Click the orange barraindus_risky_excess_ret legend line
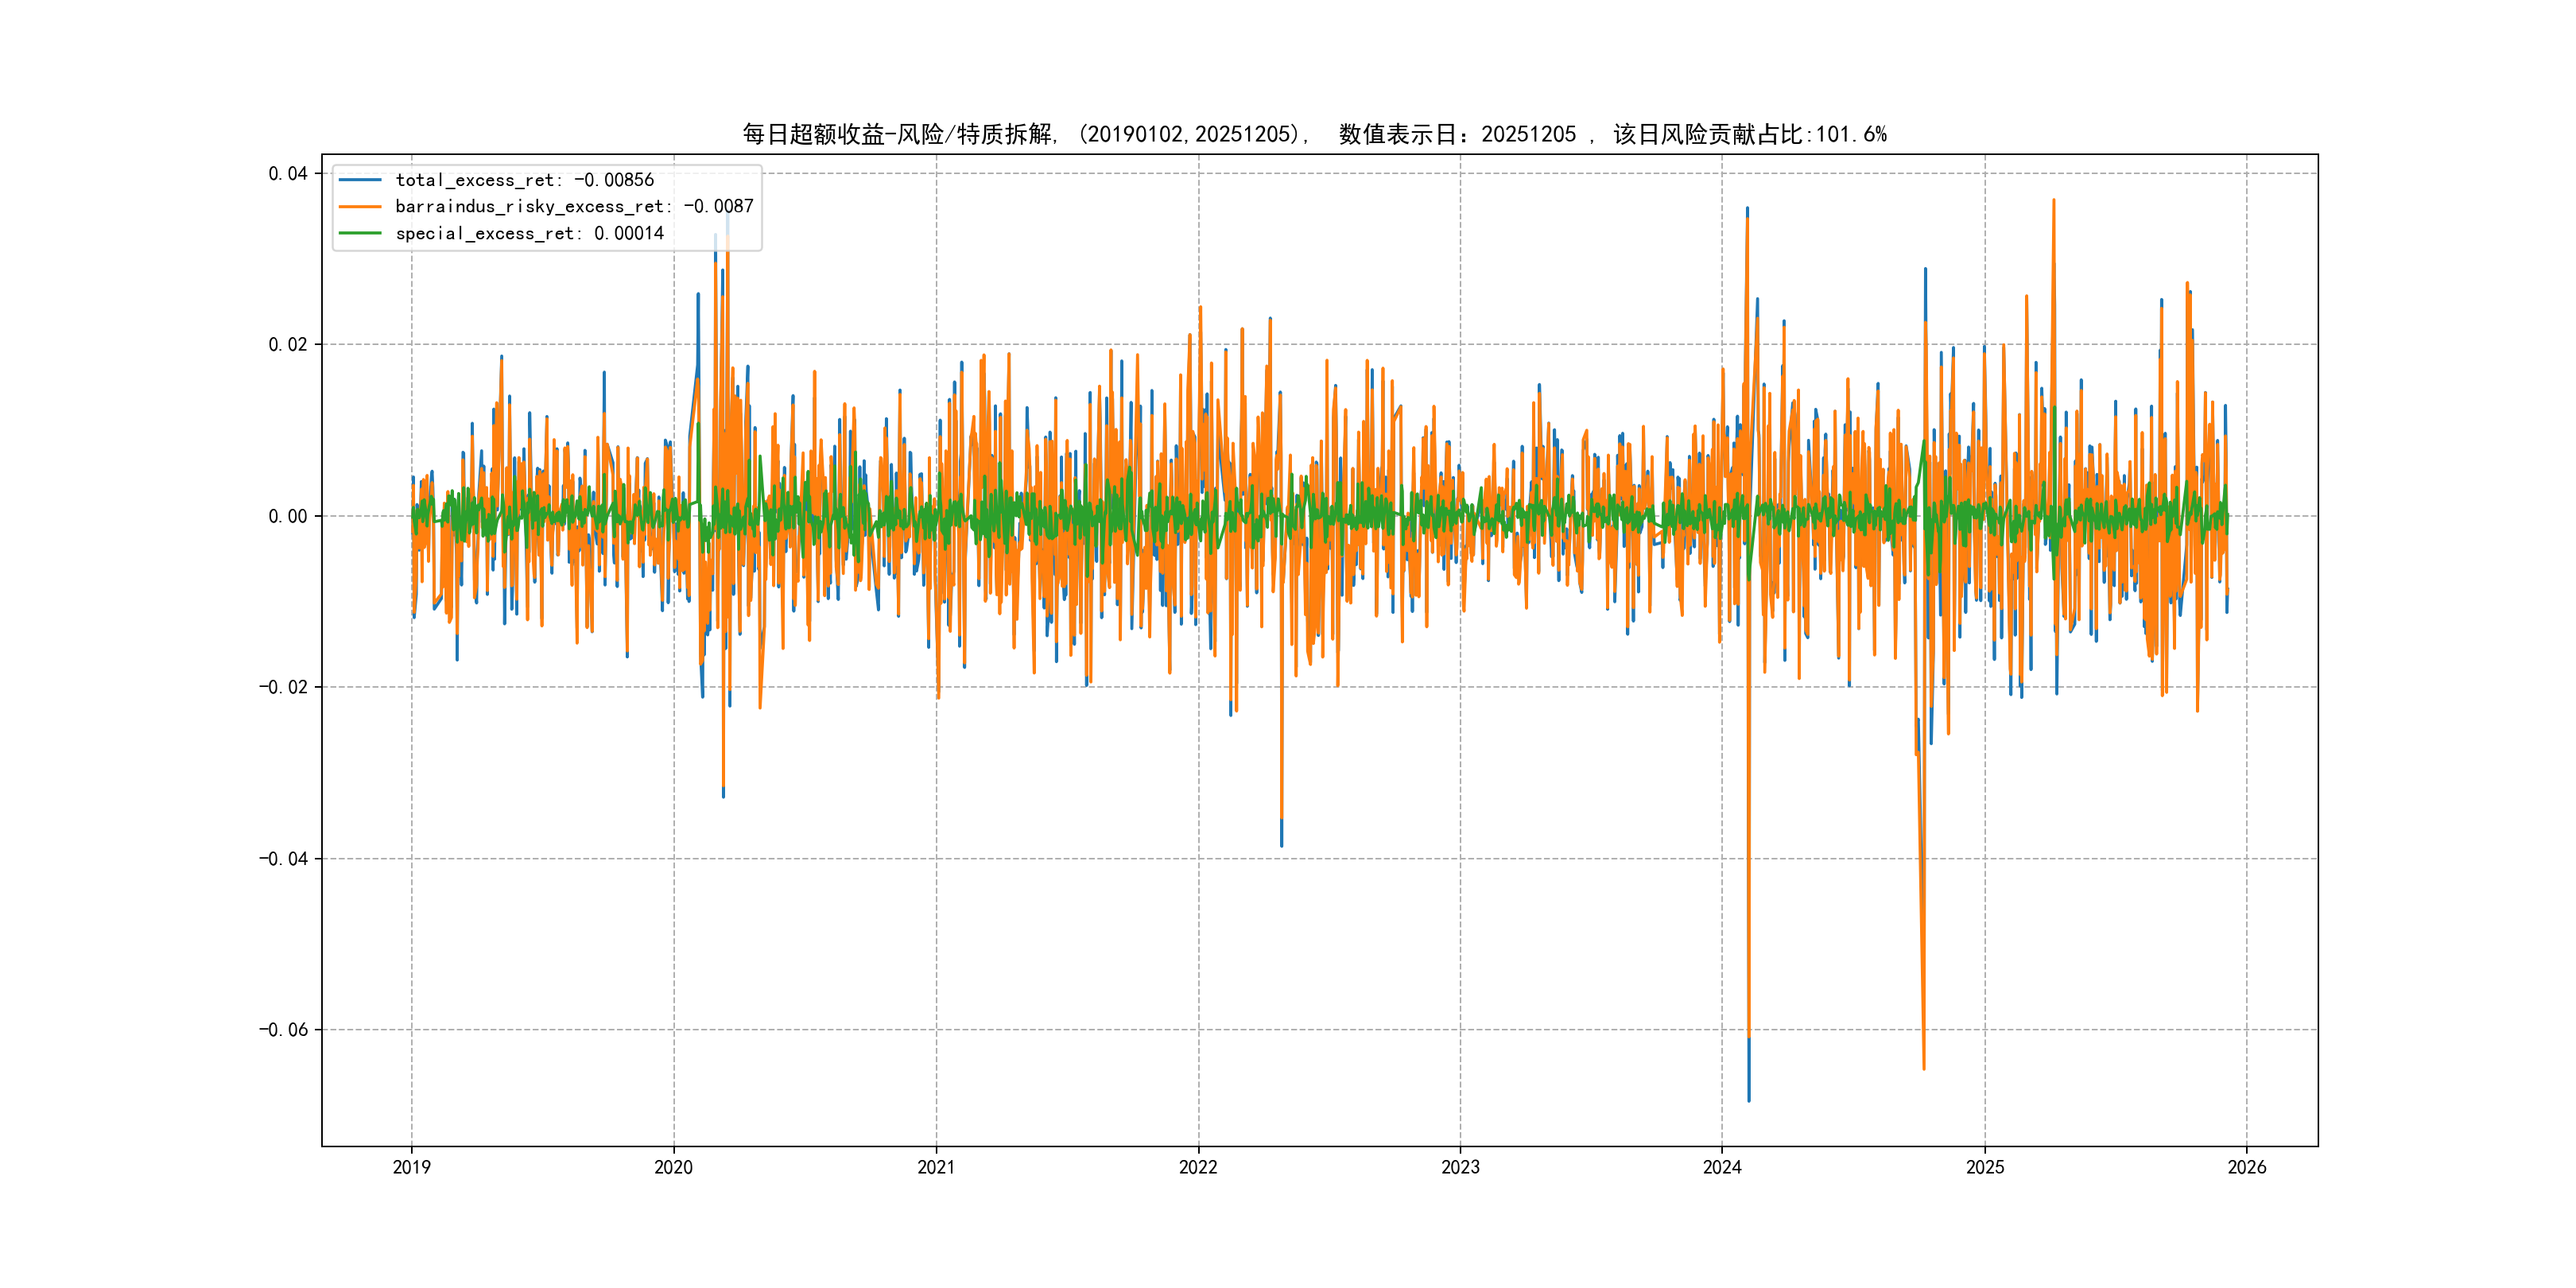 point(360,207)
